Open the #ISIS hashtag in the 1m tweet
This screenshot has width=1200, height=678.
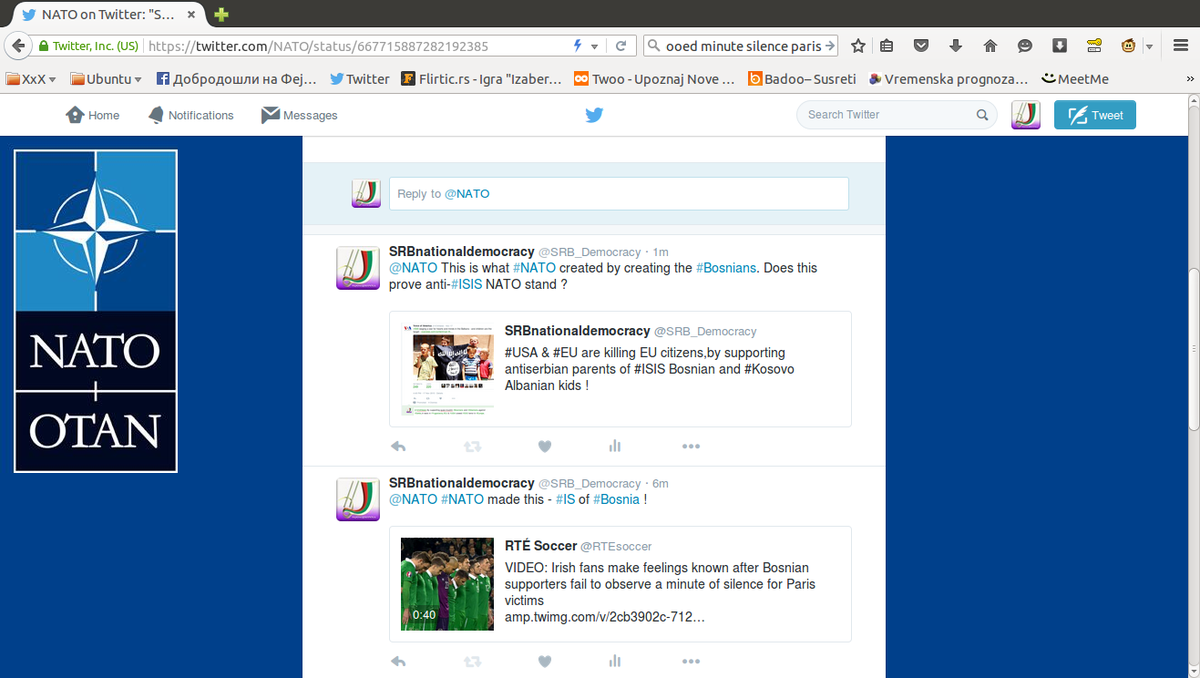pyautogui.click(x=466, y=285)
